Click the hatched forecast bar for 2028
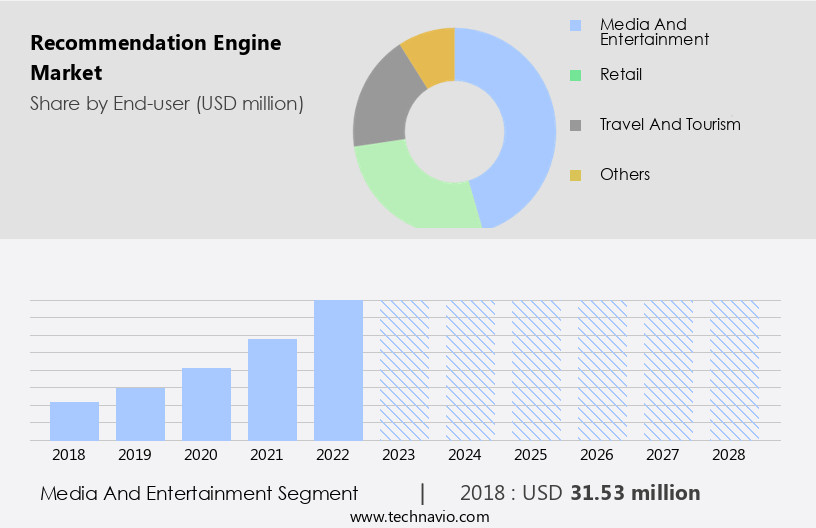Image resolution: width=816 pixels, height=528 pixels. click(x=734, y=370)
